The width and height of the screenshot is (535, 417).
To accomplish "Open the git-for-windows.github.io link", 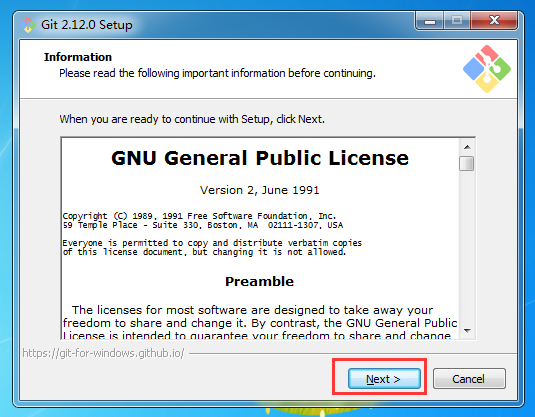I will [103, 353].
